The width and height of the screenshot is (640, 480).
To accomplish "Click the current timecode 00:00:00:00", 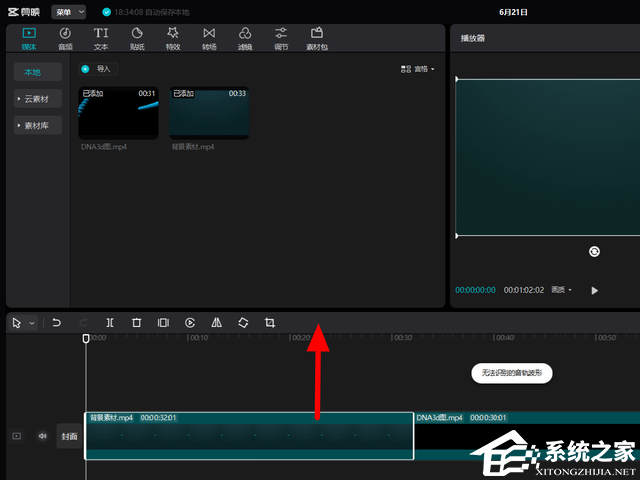I will point(476,290).
